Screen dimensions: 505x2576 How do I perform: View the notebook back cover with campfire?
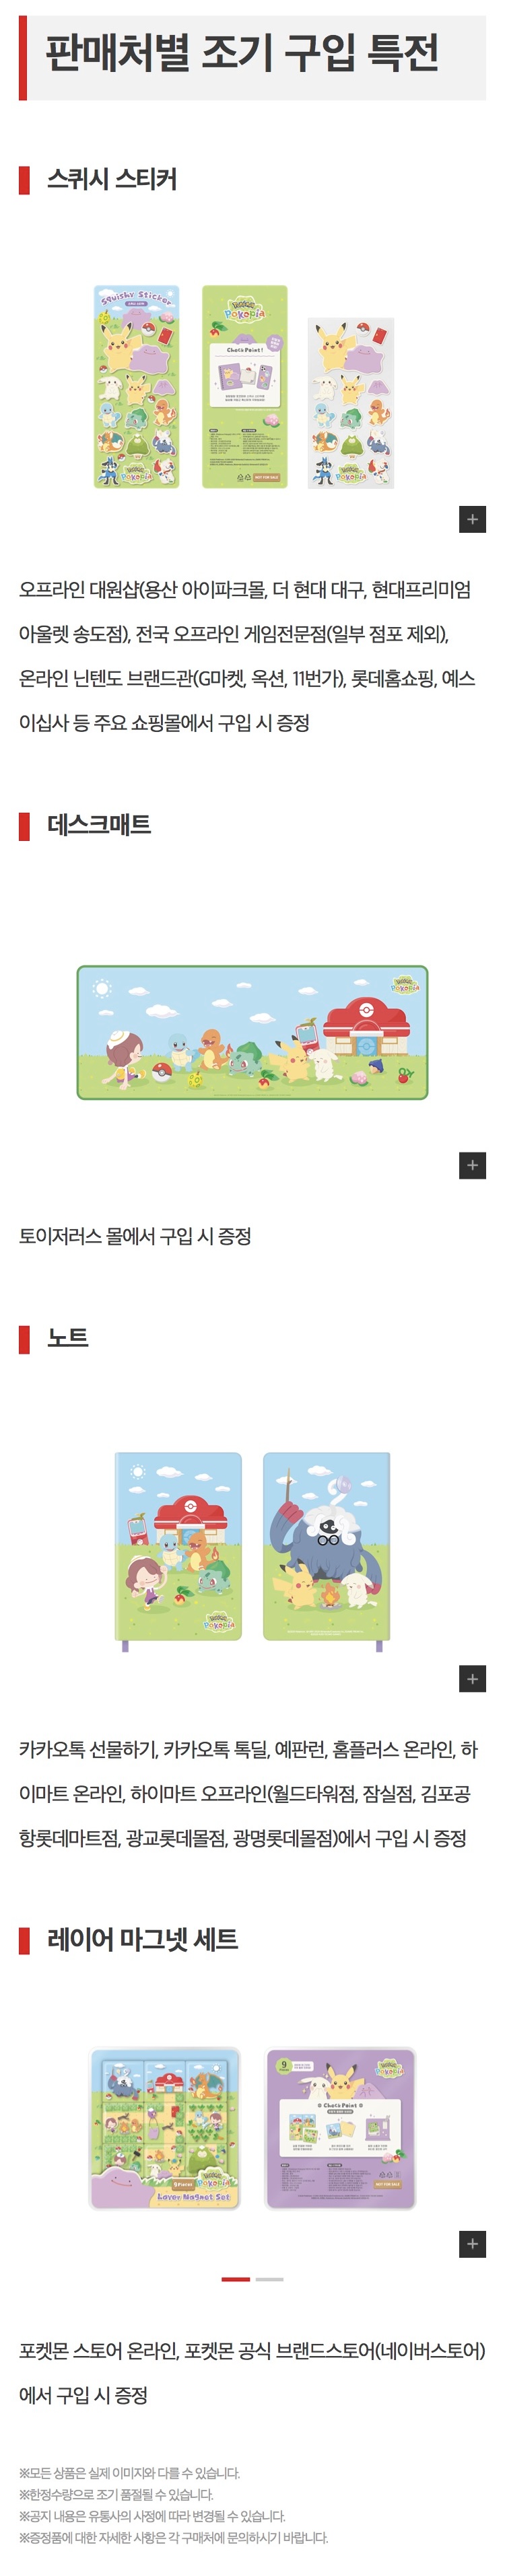click(x=326, y=1547)
